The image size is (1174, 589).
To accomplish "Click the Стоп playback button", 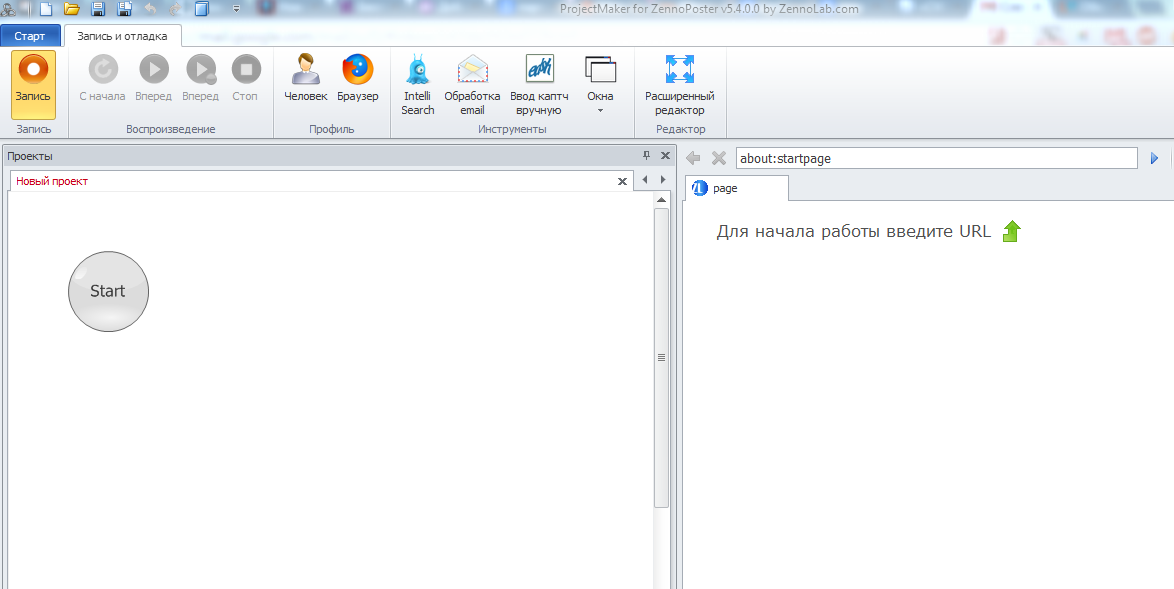I will coord(246,79).
